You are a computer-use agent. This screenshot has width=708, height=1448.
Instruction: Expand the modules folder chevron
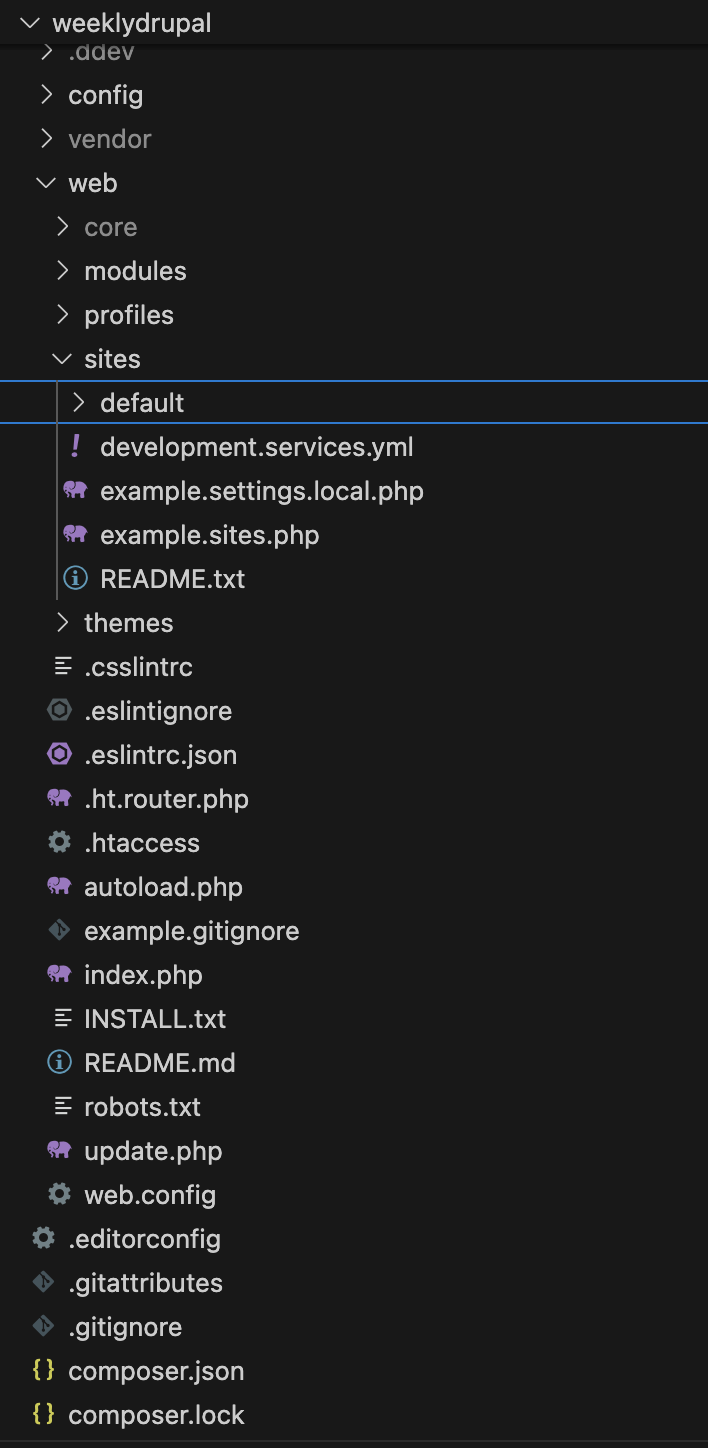pos(62,271)
